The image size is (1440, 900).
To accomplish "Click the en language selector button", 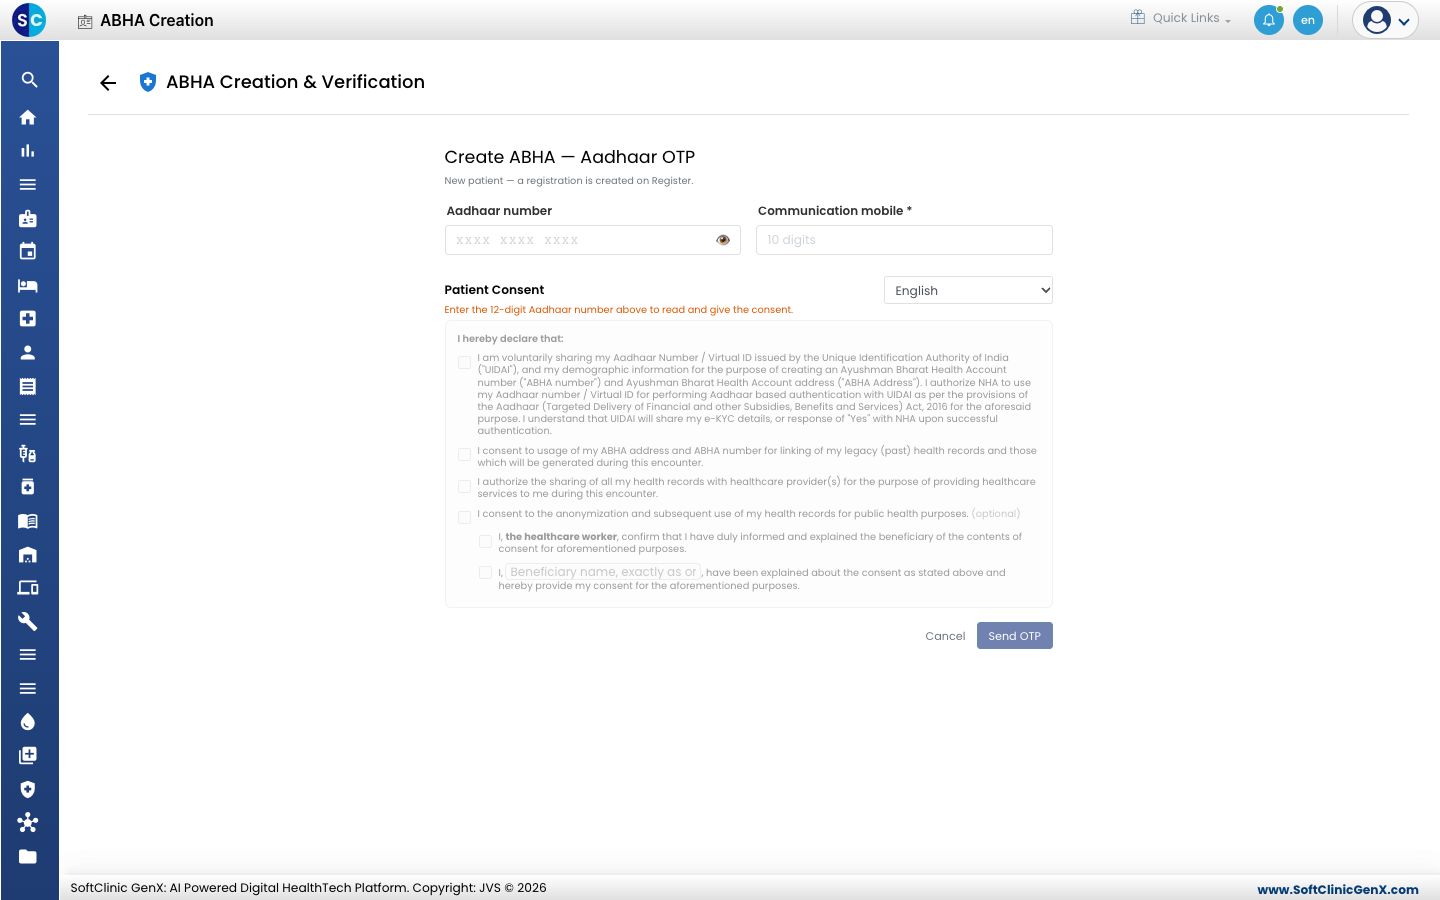I will point(1308,20).
